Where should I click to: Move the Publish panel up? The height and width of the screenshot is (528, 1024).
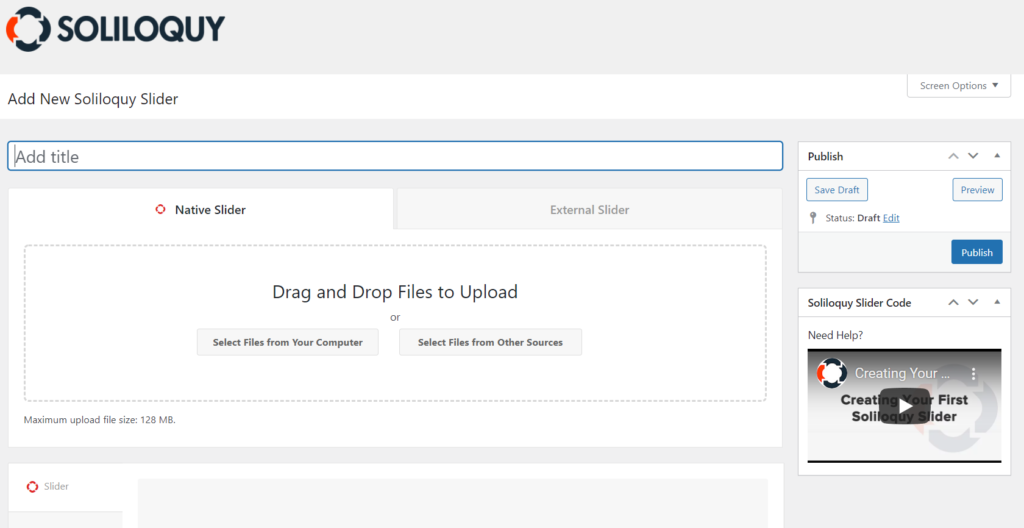(953, 156)
